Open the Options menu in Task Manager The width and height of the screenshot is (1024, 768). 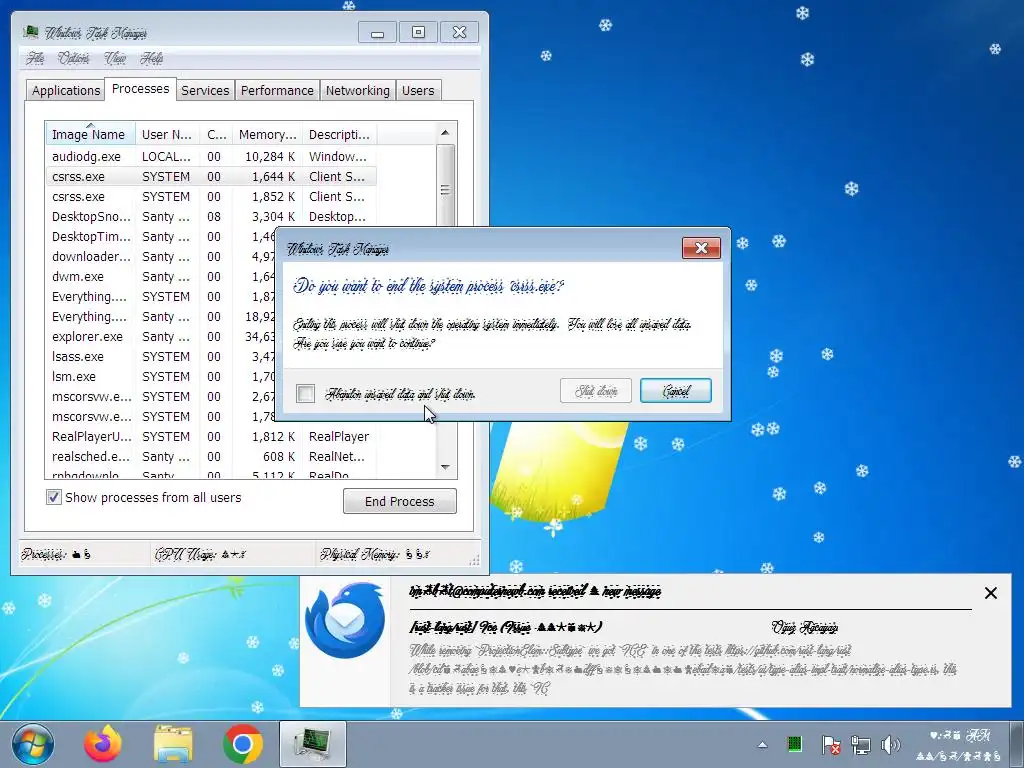[x=74, y=58]
